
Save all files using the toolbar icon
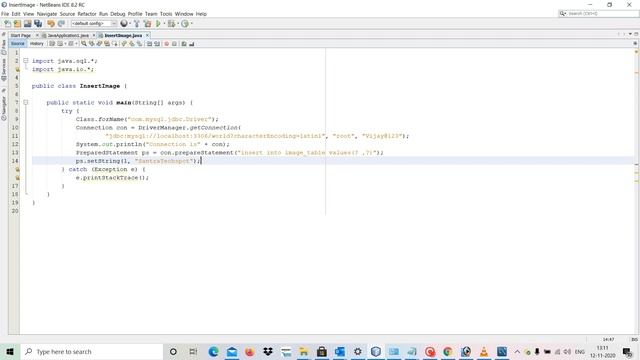[x=38, y=24]
